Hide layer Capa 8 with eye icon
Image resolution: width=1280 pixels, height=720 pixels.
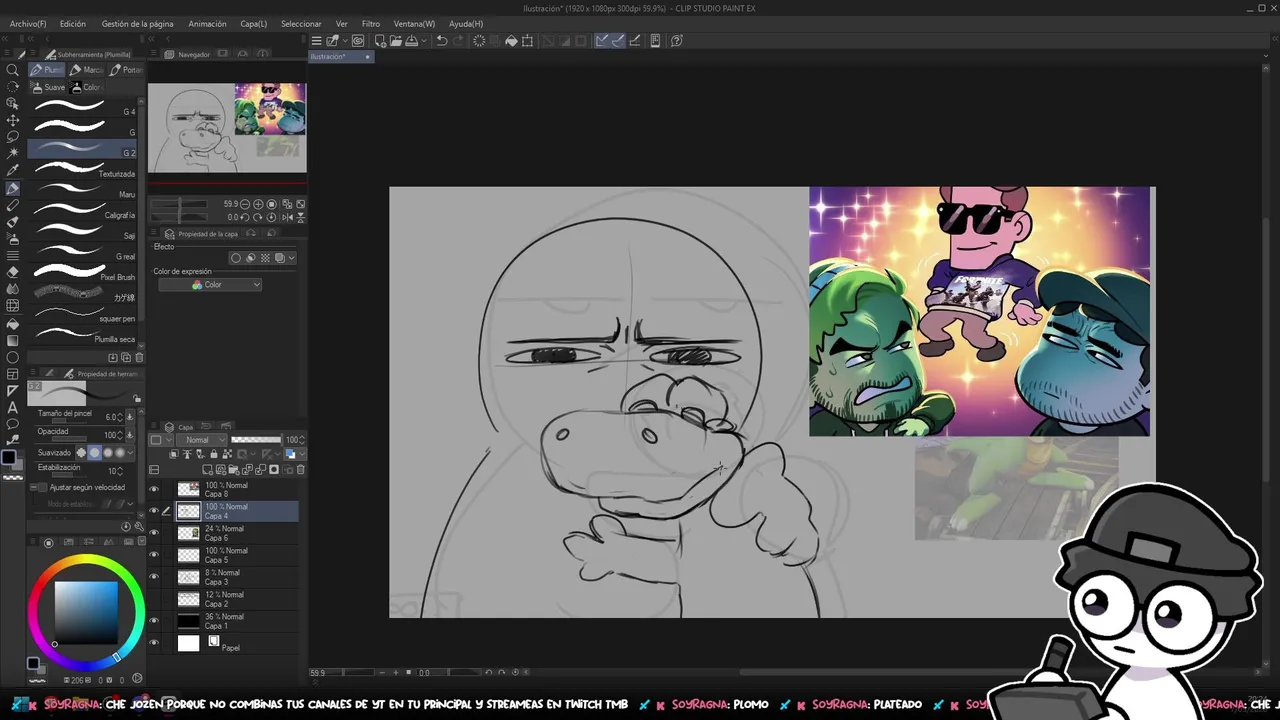pyautogui.click(x=154, y=489)
